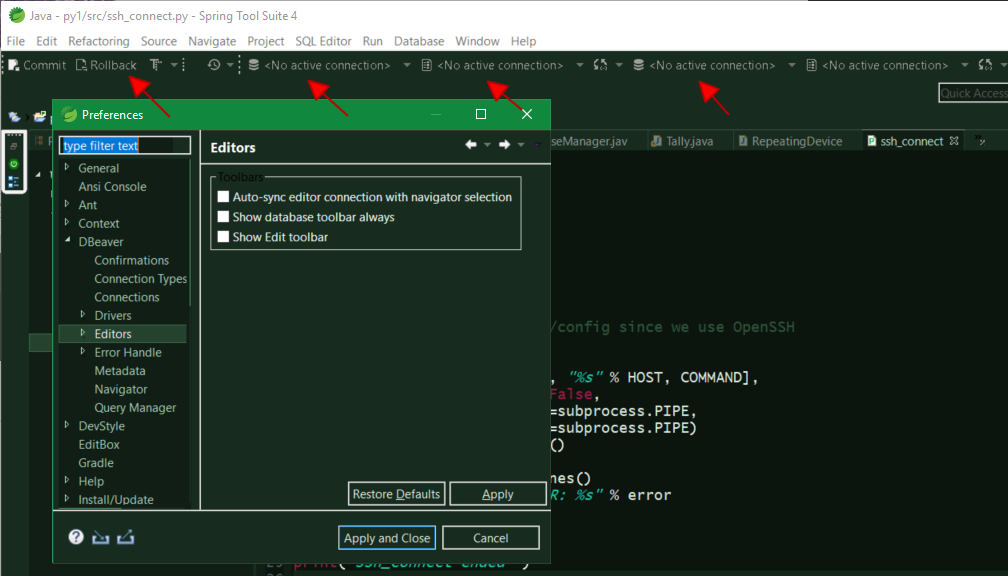Enable Auto-sync editor connection with navigator selection
This screenshot has width=1008, height=576.
[223, 197]
